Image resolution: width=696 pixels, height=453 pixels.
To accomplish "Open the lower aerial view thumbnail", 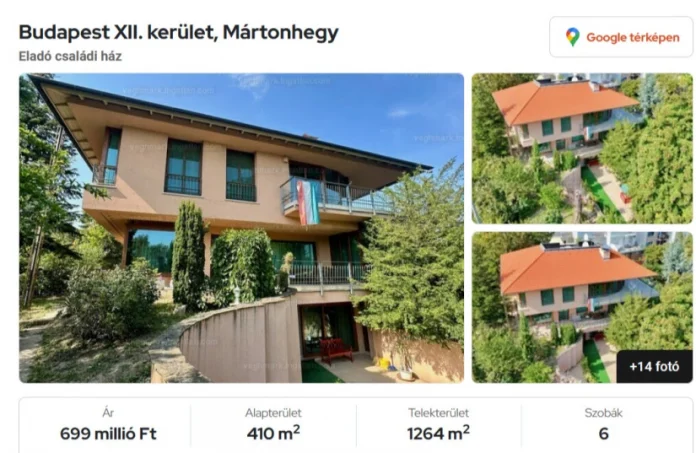I will 582,307.
